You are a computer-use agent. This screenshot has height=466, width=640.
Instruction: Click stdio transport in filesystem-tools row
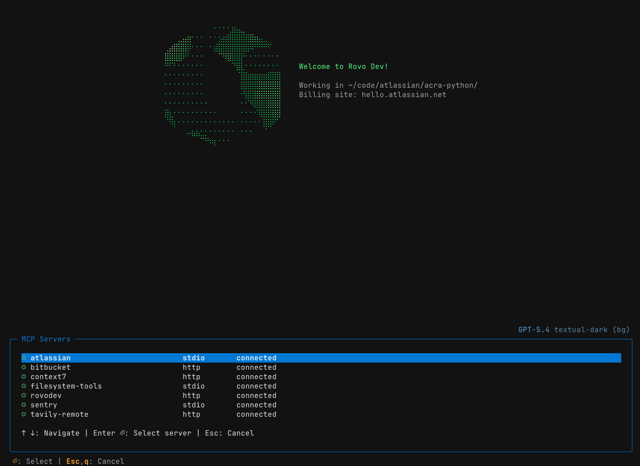point(193,386)
